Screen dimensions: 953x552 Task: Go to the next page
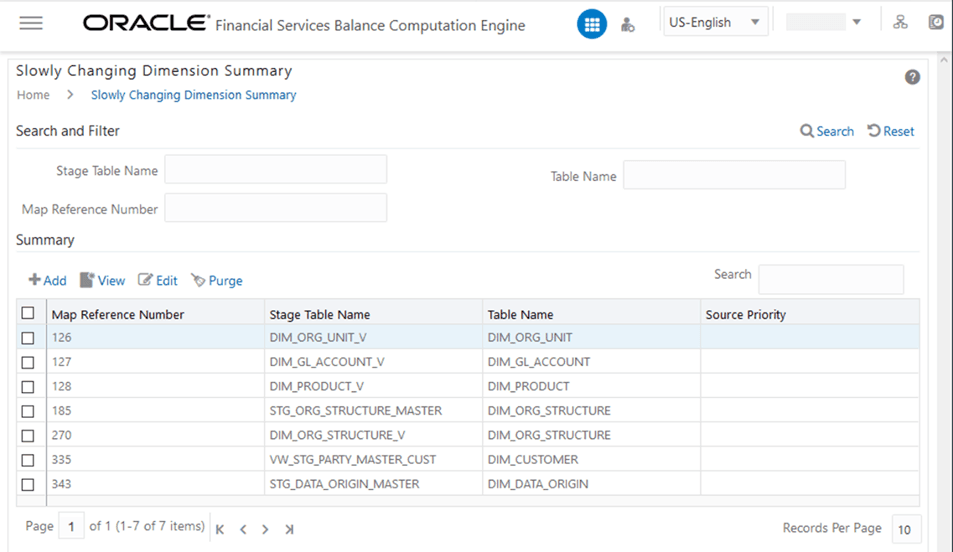click(265, 530)
